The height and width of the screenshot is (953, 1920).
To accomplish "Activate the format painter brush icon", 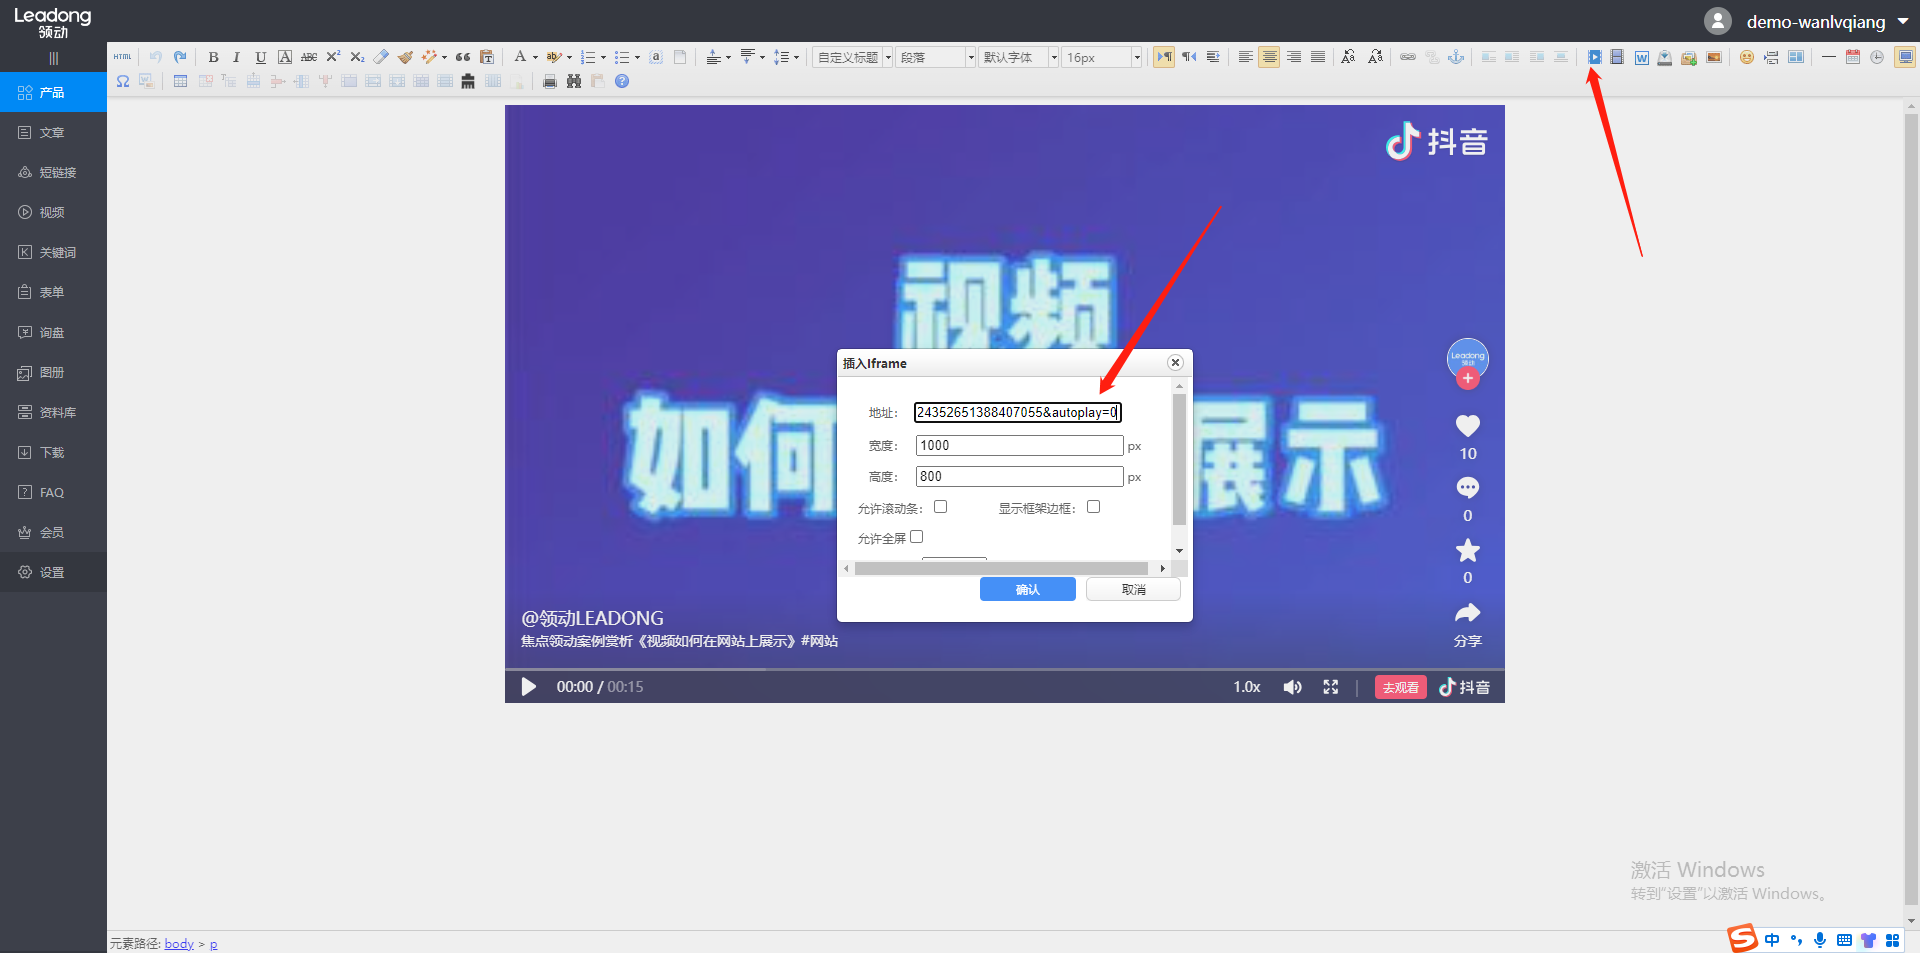I will coord(405,57).
